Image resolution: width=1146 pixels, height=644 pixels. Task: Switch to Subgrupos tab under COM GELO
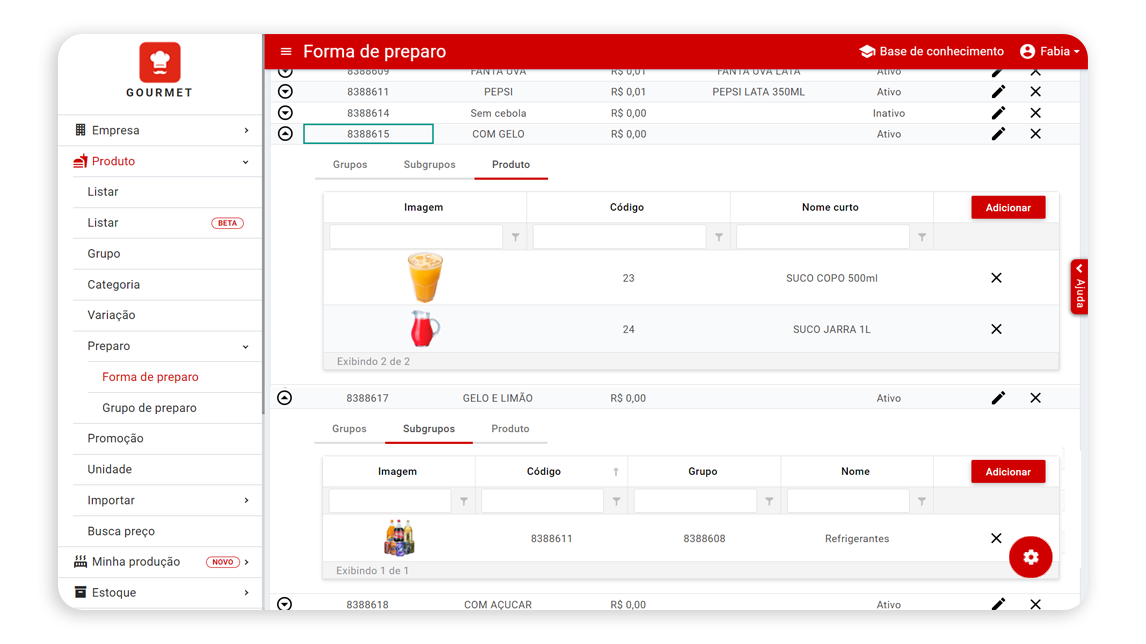(429, 164)
